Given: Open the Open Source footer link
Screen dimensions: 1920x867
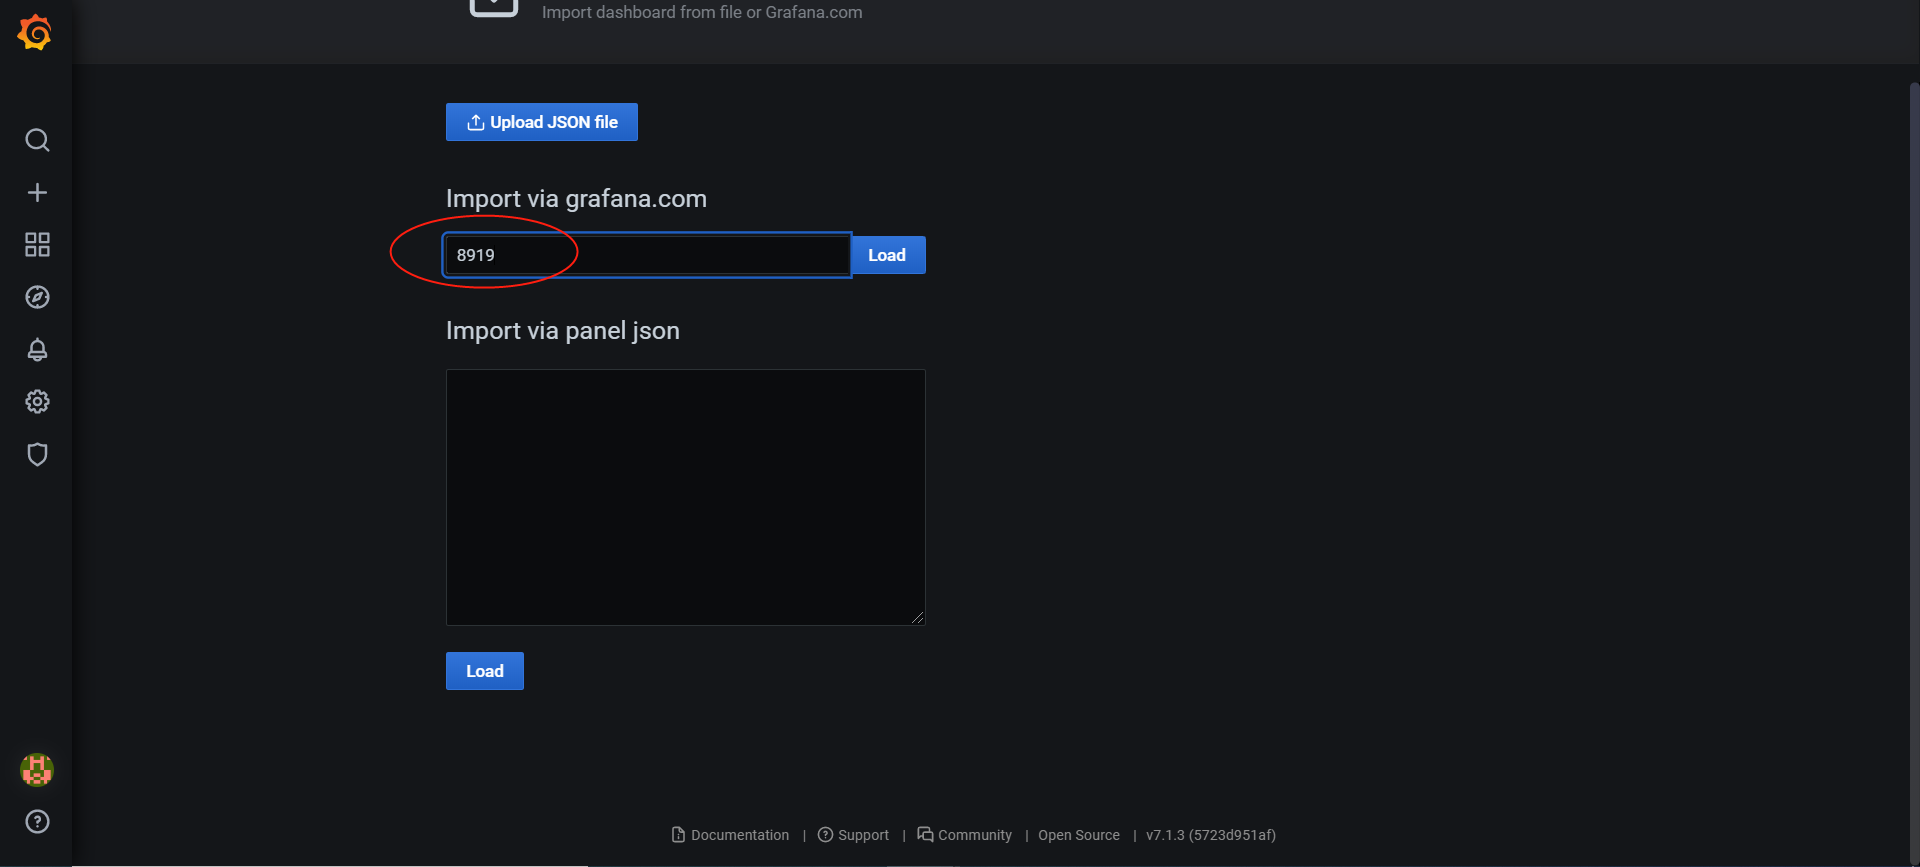Looking at the screenshot, I should click(1079, 835).
